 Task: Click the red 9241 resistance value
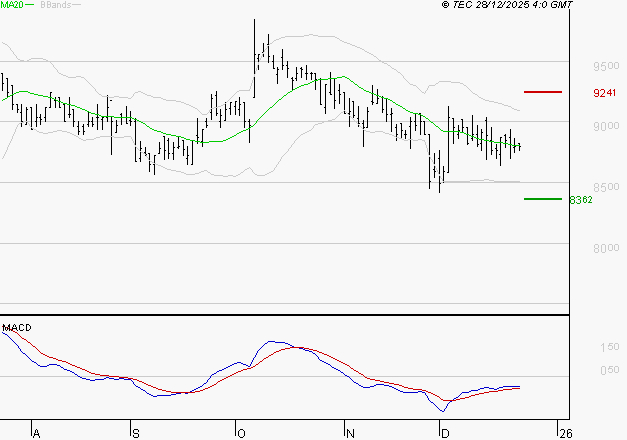coord(605,93)
